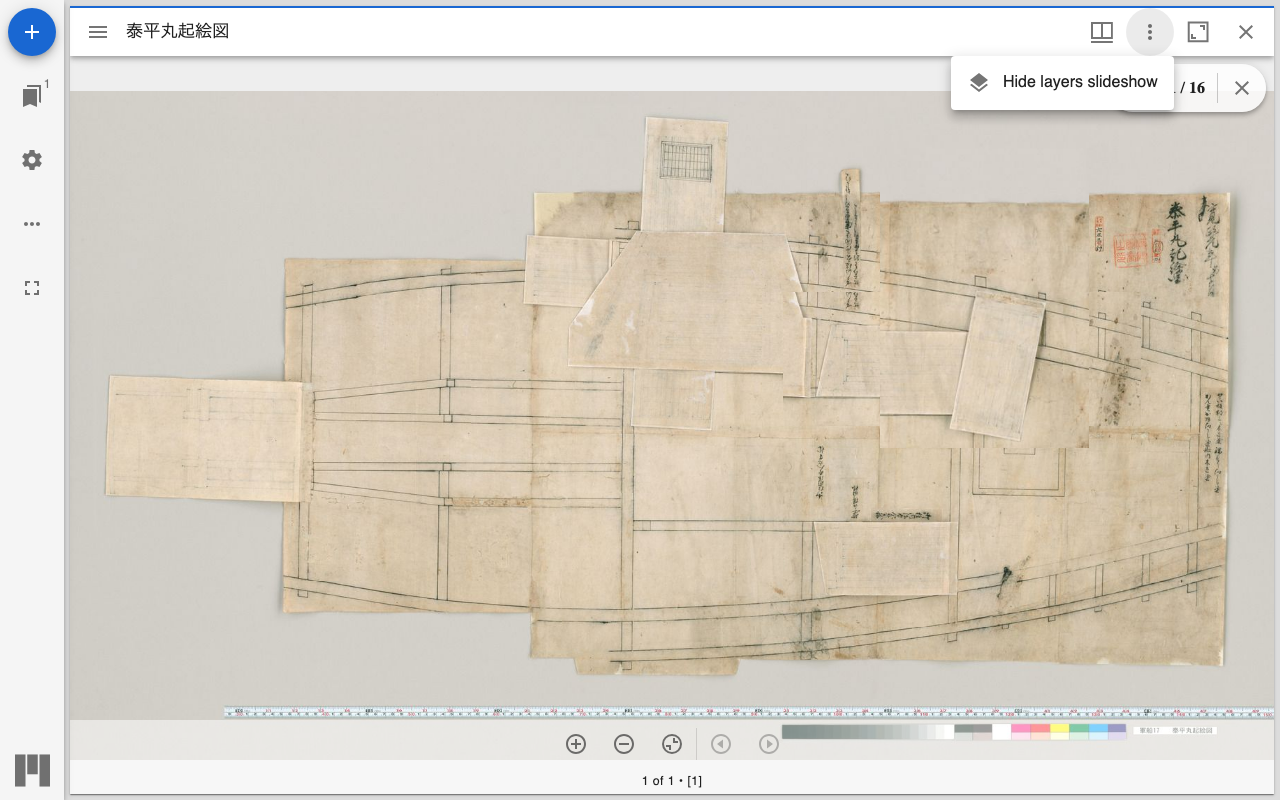The width and height of the screenshot is (1280, 800).
Task: Go to the previous item
Action: (x=721, y=744)
